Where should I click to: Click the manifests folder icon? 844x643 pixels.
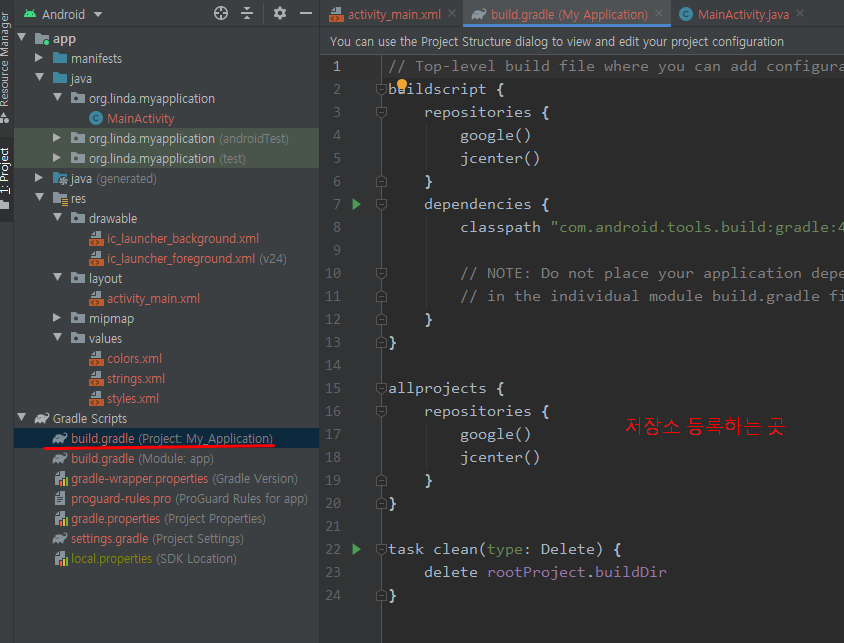coord(60,58)
